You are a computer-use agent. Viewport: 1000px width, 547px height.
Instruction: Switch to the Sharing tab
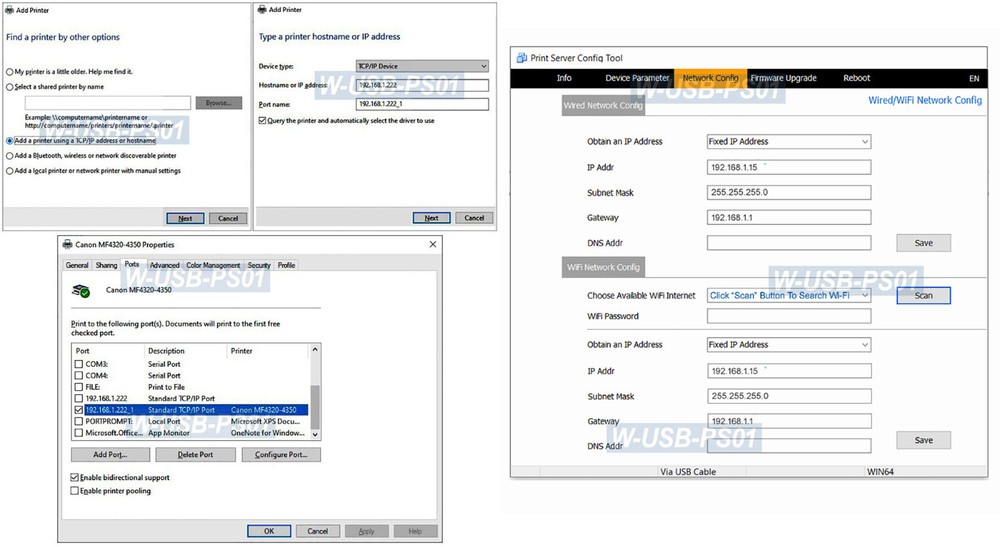(x=107, y=265)
